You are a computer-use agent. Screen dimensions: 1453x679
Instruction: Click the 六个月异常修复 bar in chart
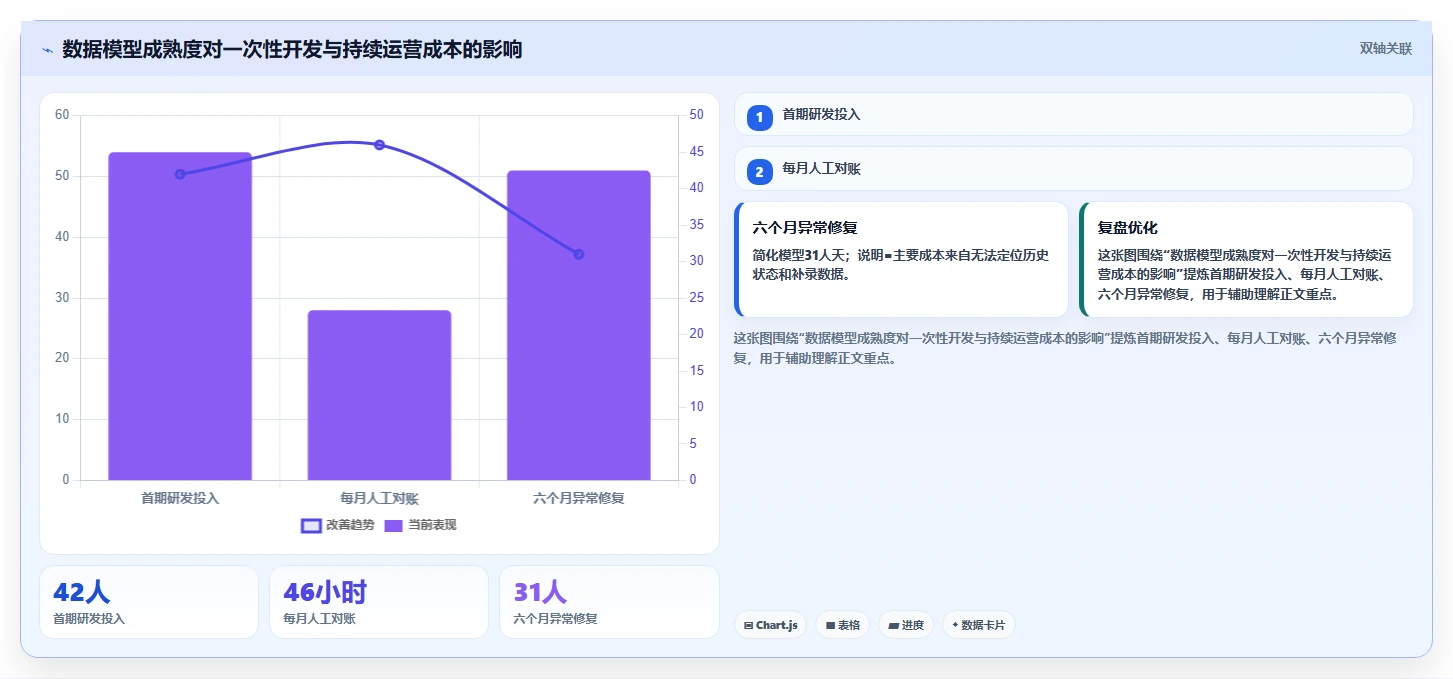(578, 325)
